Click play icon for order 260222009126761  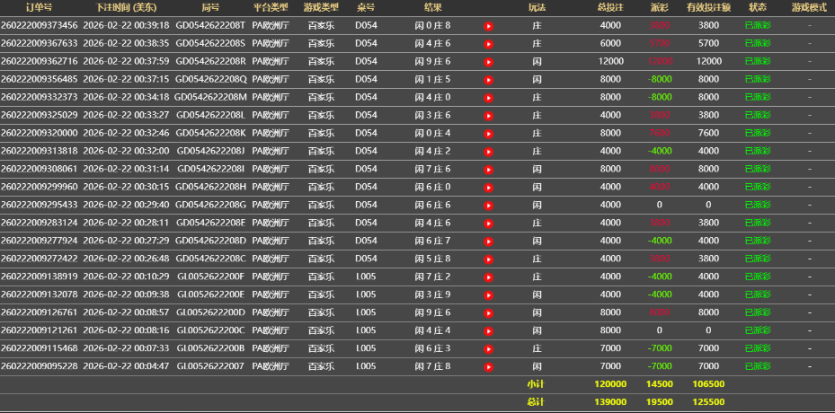pyautogui.click(x=489, y=312)
